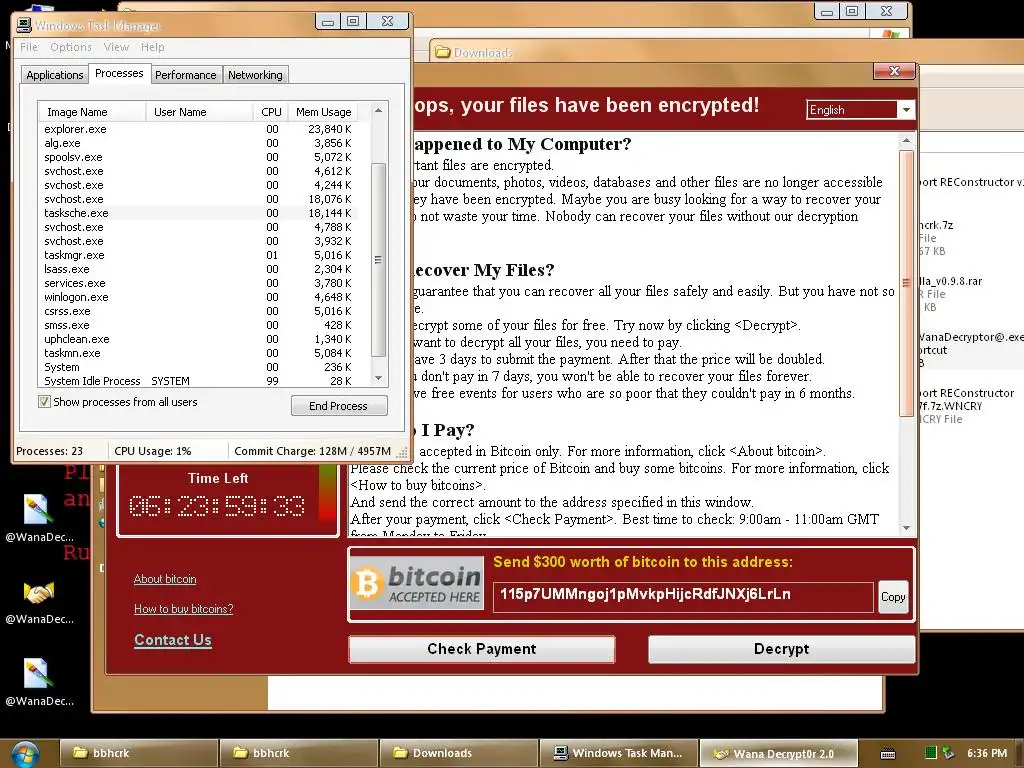Switch to the Performance tab
Screen dimensions: 1024x768
pyautogui.click(x=185, y=75)
